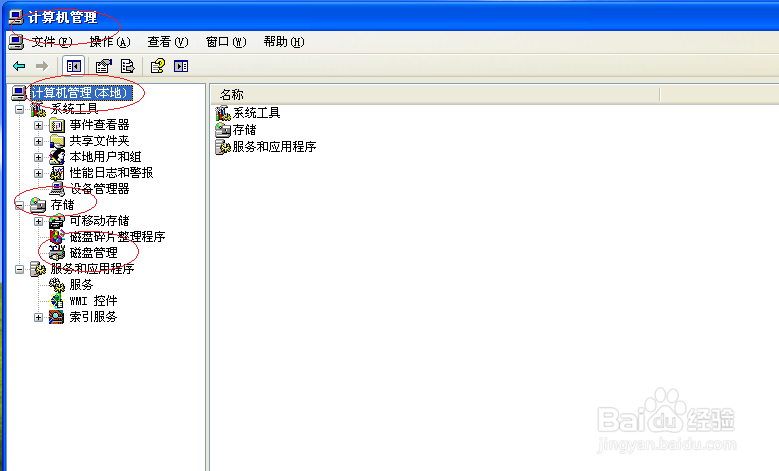Viewport: 779px width, 471px height.
Task: Click 系统工具 icon in right pane
Action: coord(223,113)
